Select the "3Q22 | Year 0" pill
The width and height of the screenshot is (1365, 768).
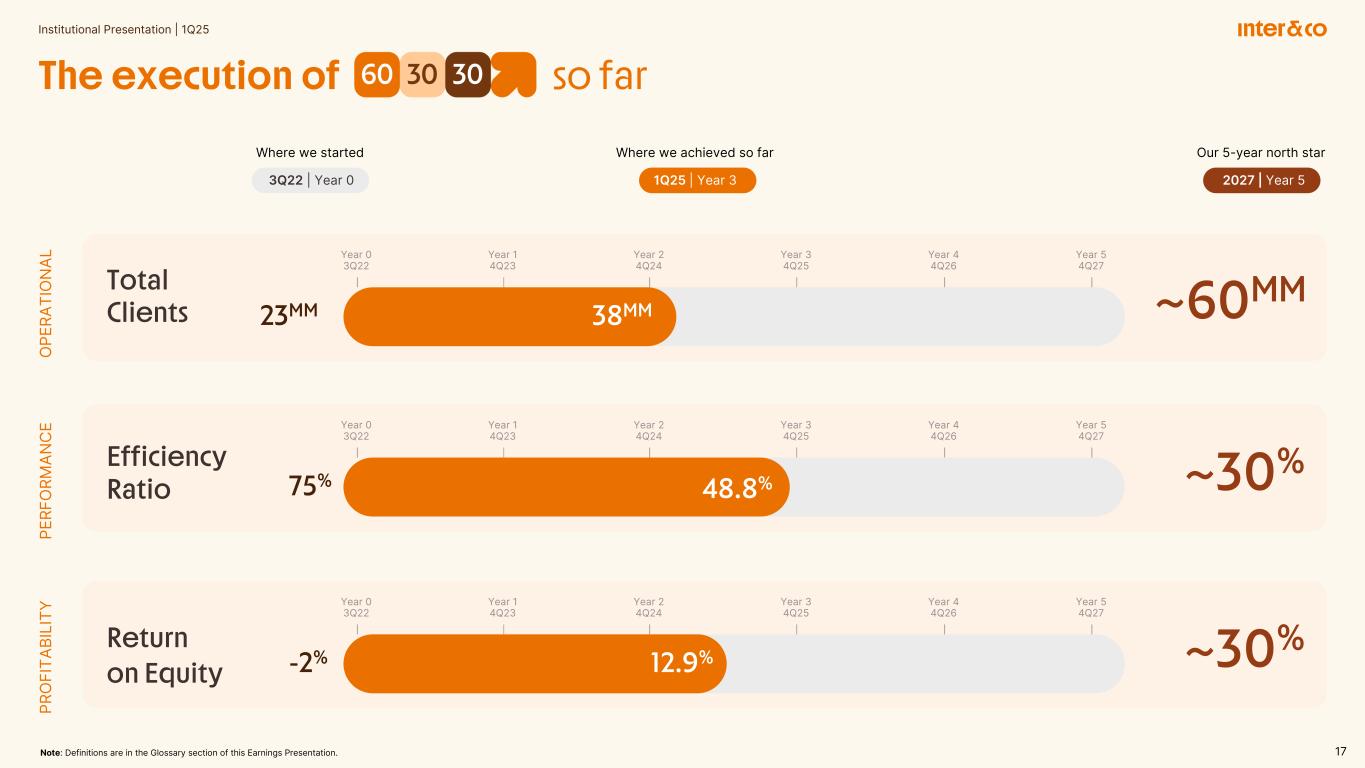[310, 180]
